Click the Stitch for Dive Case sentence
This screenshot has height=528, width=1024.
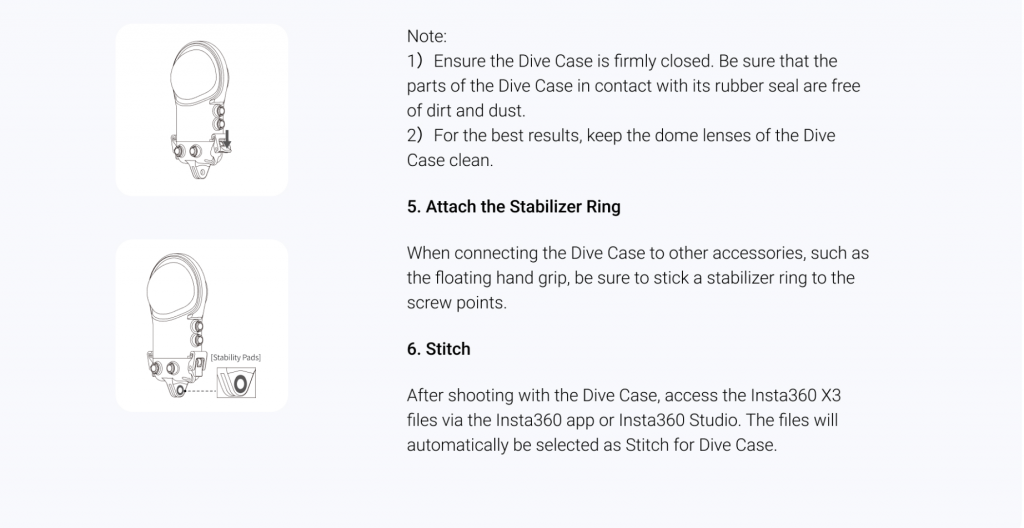pyautogui.click(x=622, y=433)
